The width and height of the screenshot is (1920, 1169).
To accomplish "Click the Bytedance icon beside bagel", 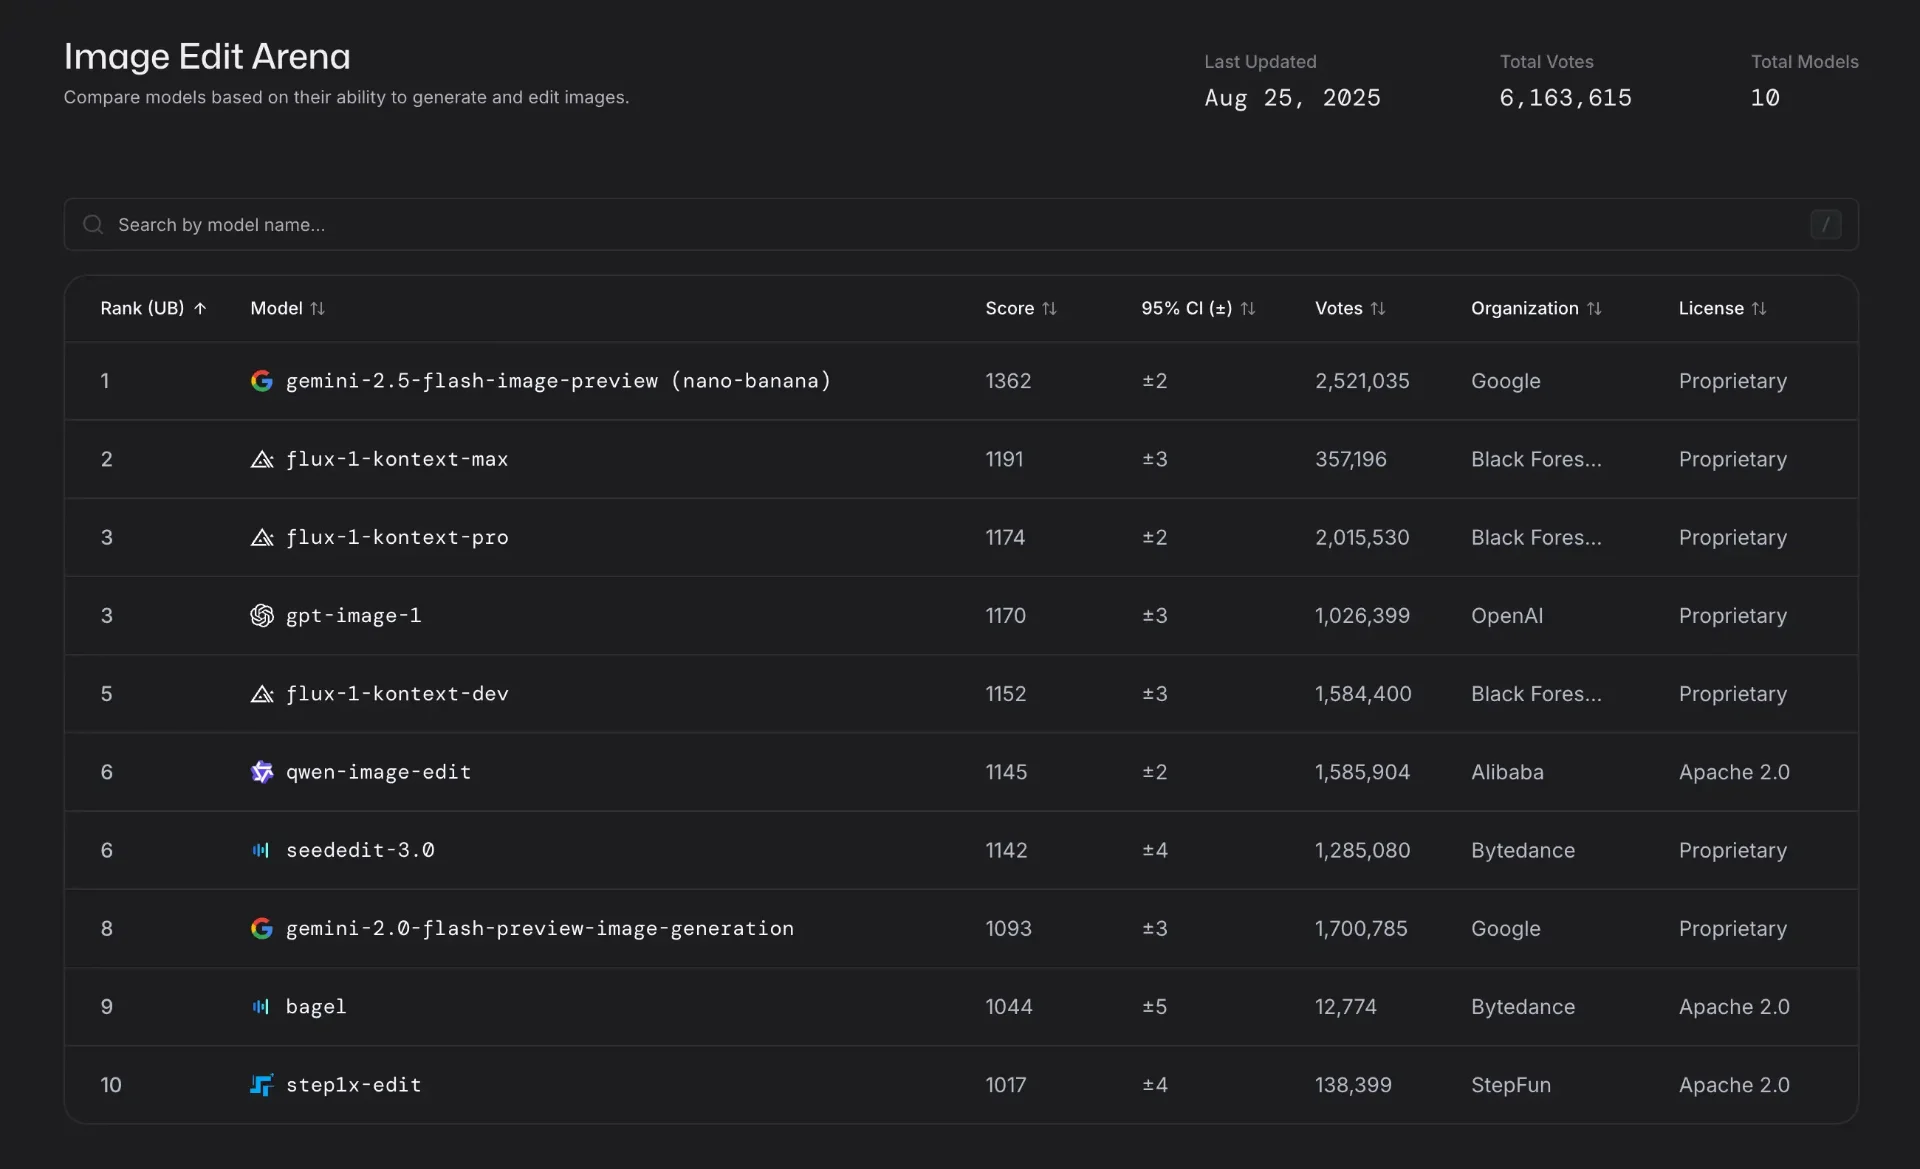I will pos(261,1006).
